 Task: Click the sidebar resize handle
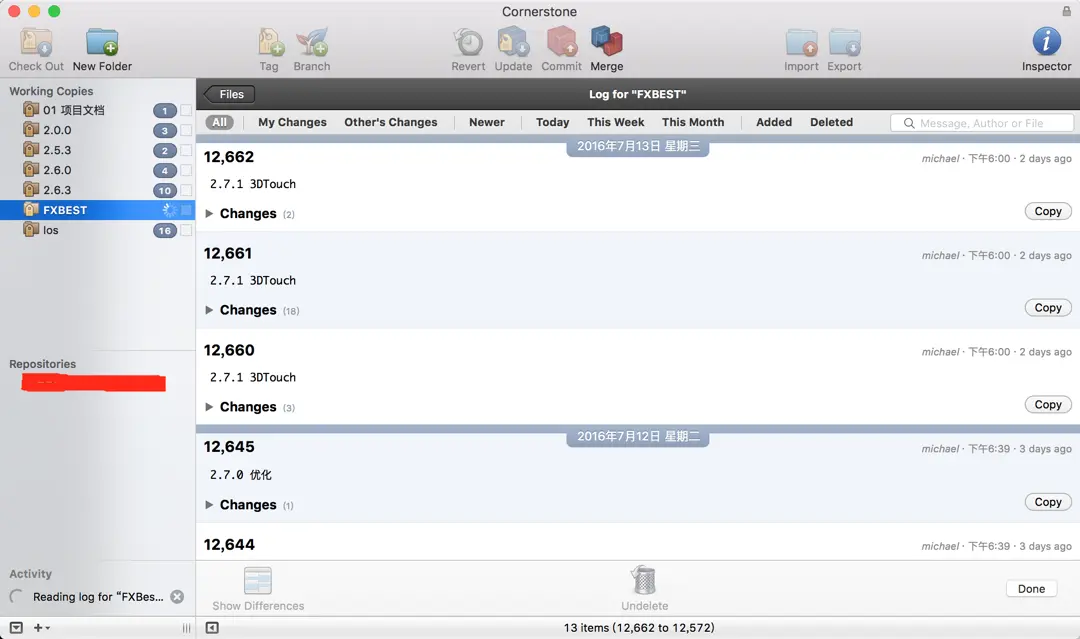click(186, 628)
